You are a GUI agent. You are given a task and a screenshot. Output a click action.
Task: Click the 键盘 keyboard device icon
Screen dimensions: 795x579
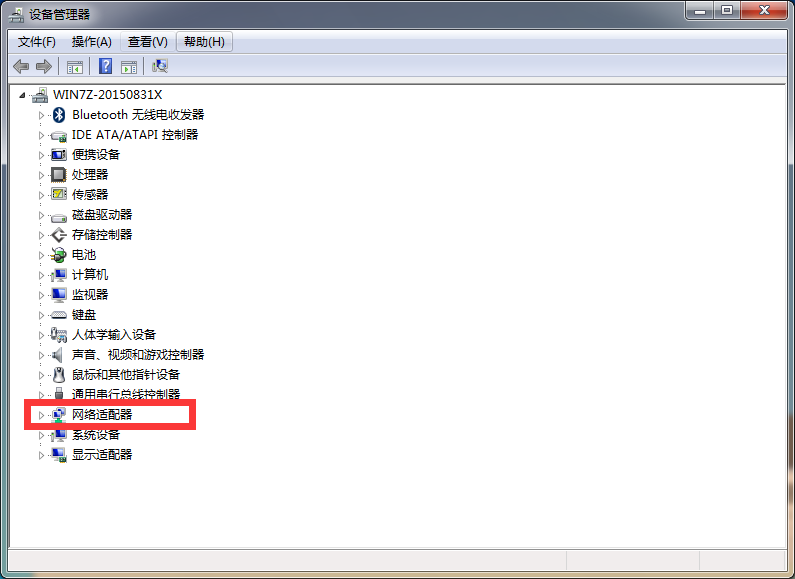[x=59, y=315]
